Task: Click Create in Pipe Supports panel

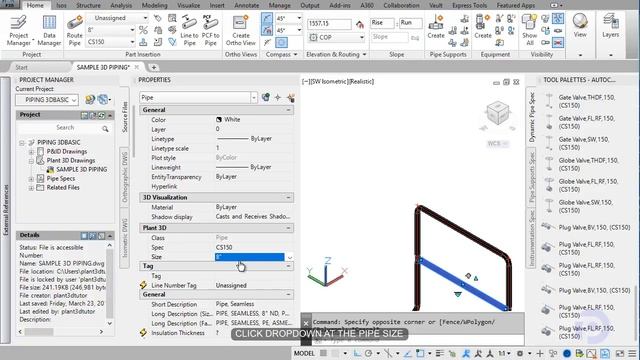Action: click(x=436, y=27)
